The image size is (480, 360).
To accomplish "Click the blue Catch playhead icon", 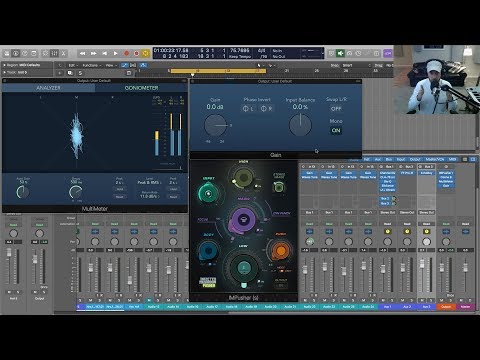I will [x=143, y=65].
